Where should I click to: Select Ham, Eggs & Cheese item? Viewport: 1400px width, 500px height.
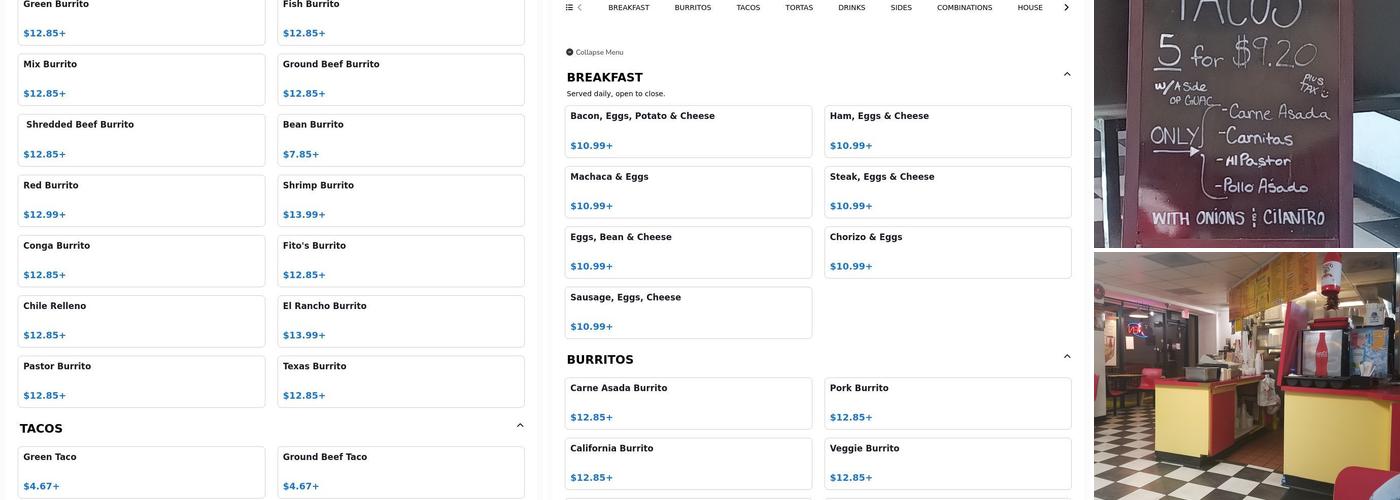tap(948, 131)
